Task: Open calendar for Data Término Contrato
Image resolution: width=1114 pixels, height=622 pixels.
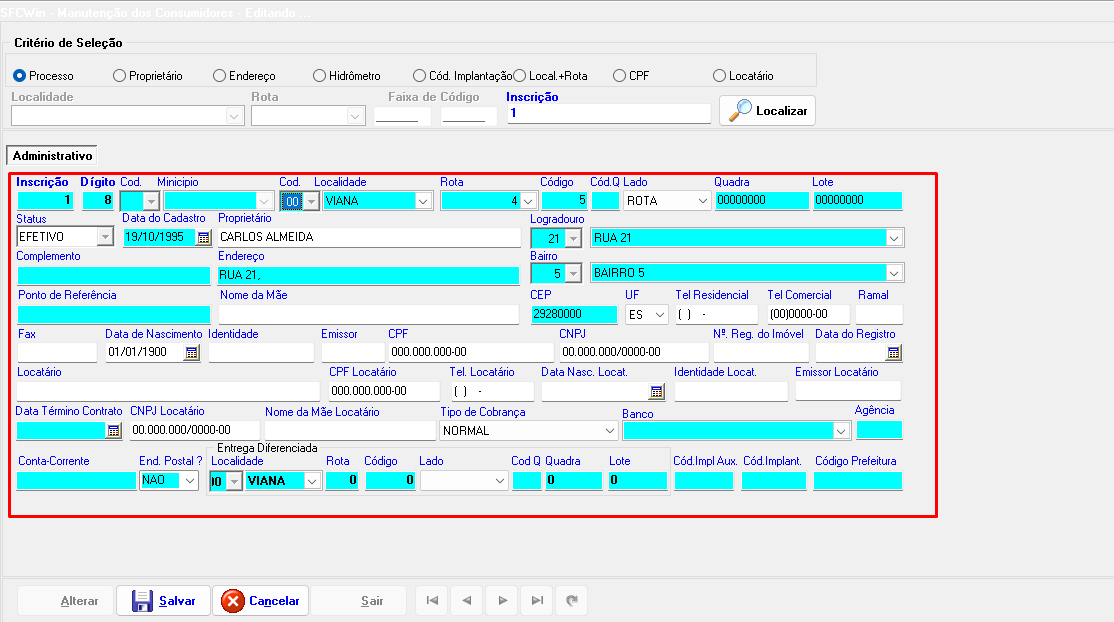Action: point(114,430)
